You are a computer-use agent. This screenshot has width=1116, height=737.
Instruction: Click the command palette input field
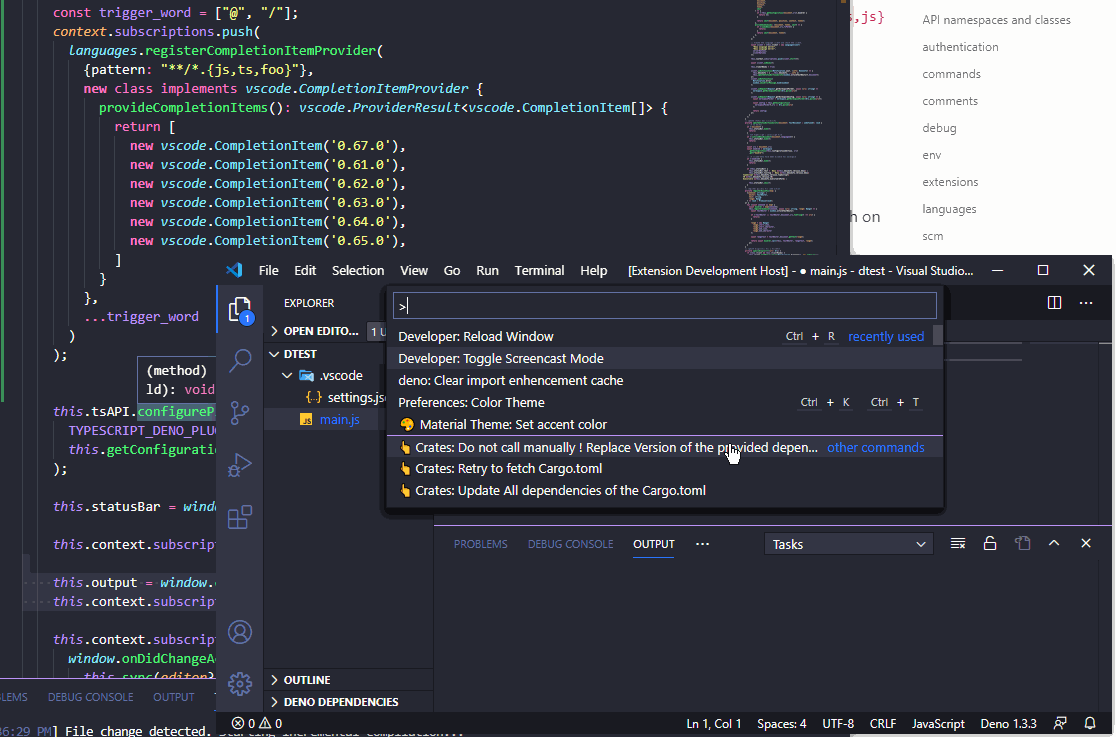click(665, 306)
